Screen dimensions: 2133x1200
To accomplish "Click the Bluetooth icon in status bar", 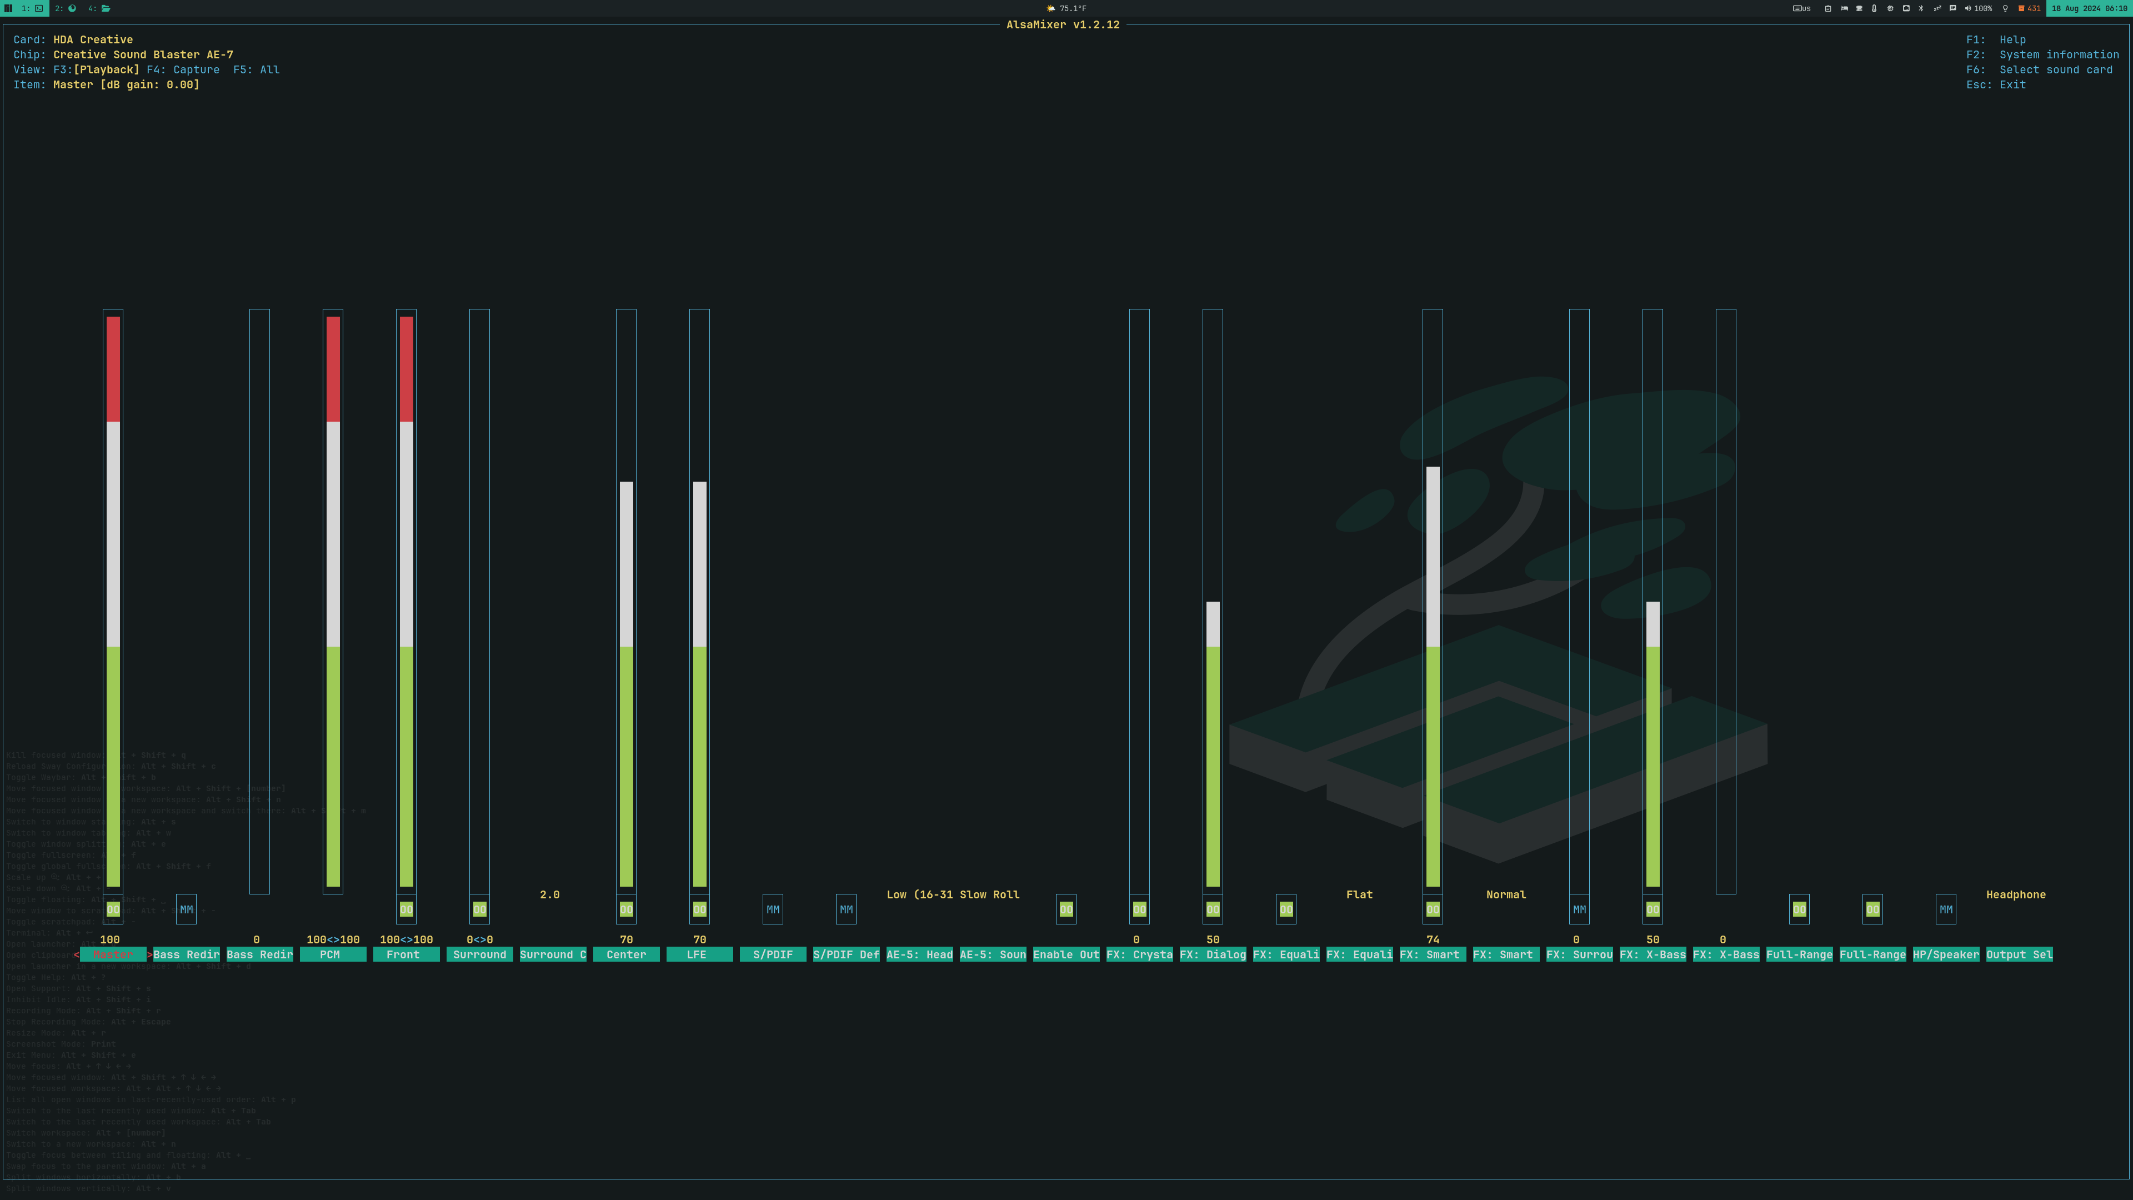I will click(x=1920, y=8).
